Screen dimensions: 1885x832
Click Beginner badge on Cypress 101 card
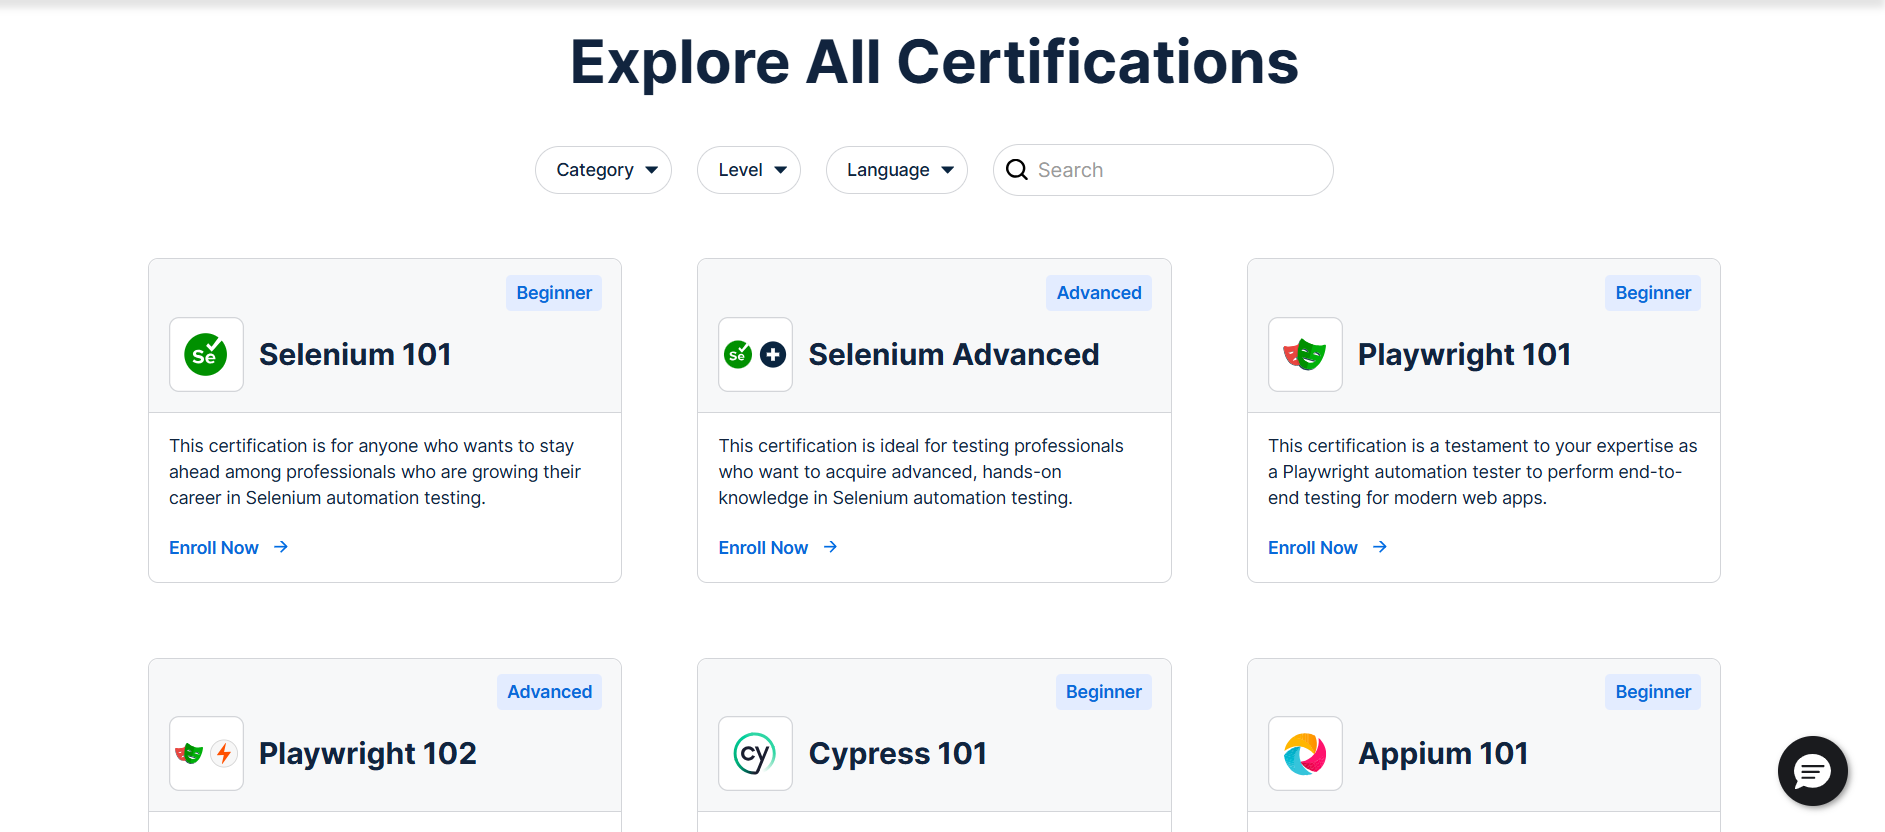(x=1104, y=692)
